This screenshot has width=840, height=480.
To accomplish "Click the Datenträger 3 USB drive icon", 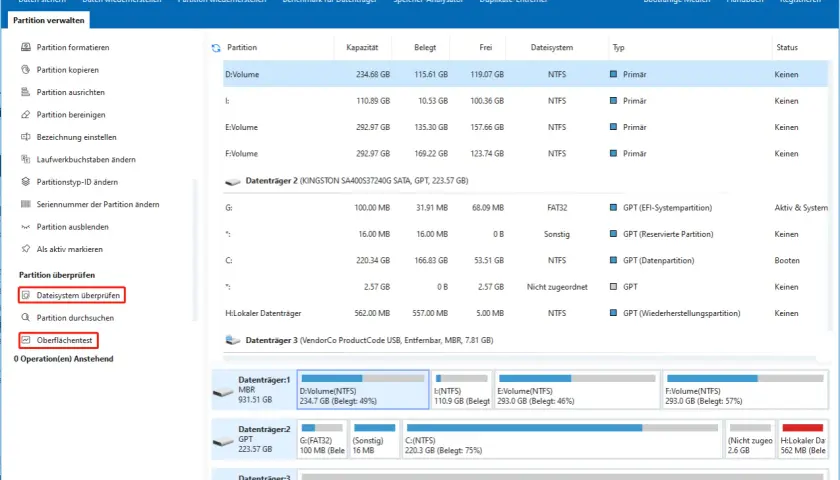I will 232,340.
